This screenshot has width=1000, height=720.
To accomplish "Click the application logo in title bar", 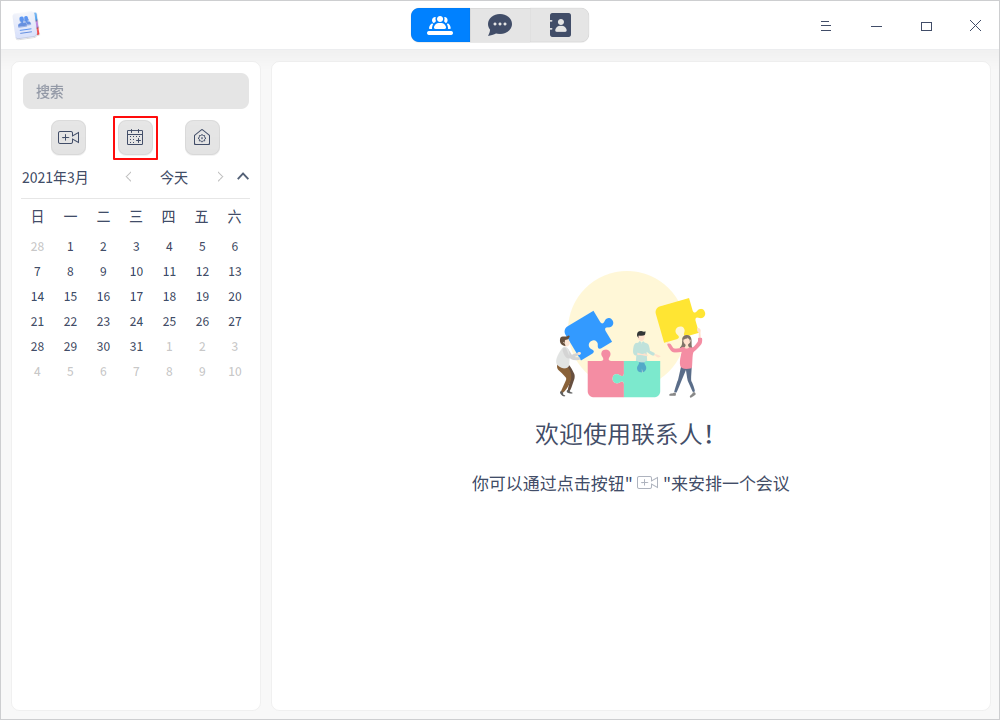I will click(x=26, y=26).
